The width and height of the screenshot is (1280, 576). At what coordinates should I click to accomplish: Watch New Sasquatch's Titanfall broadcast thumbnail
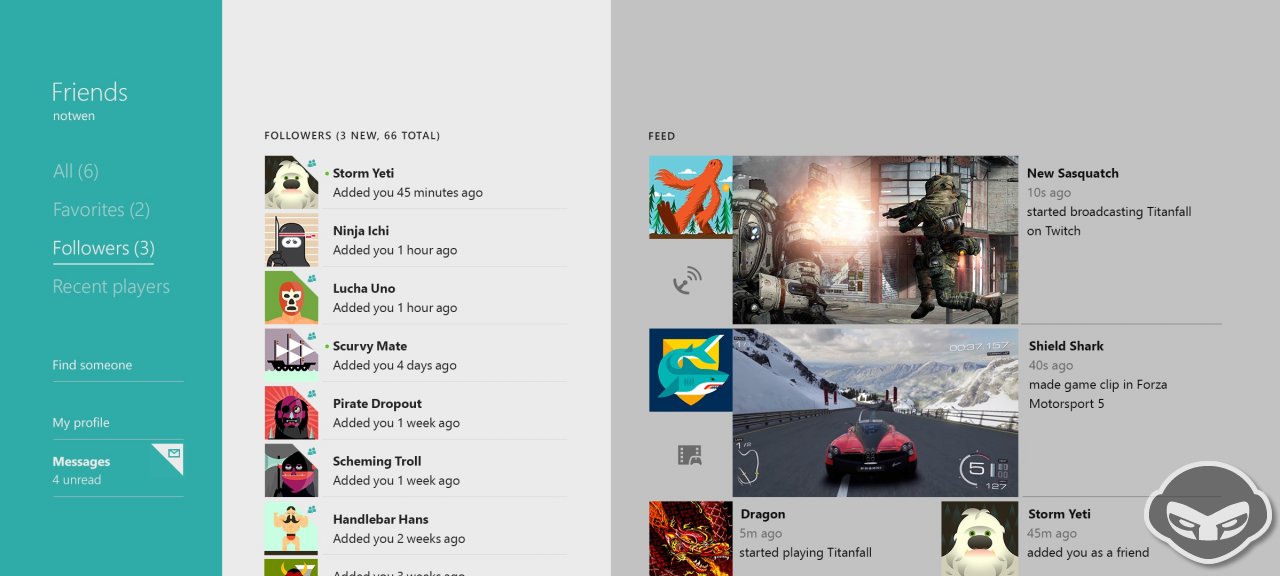click(x=875, y=240)
